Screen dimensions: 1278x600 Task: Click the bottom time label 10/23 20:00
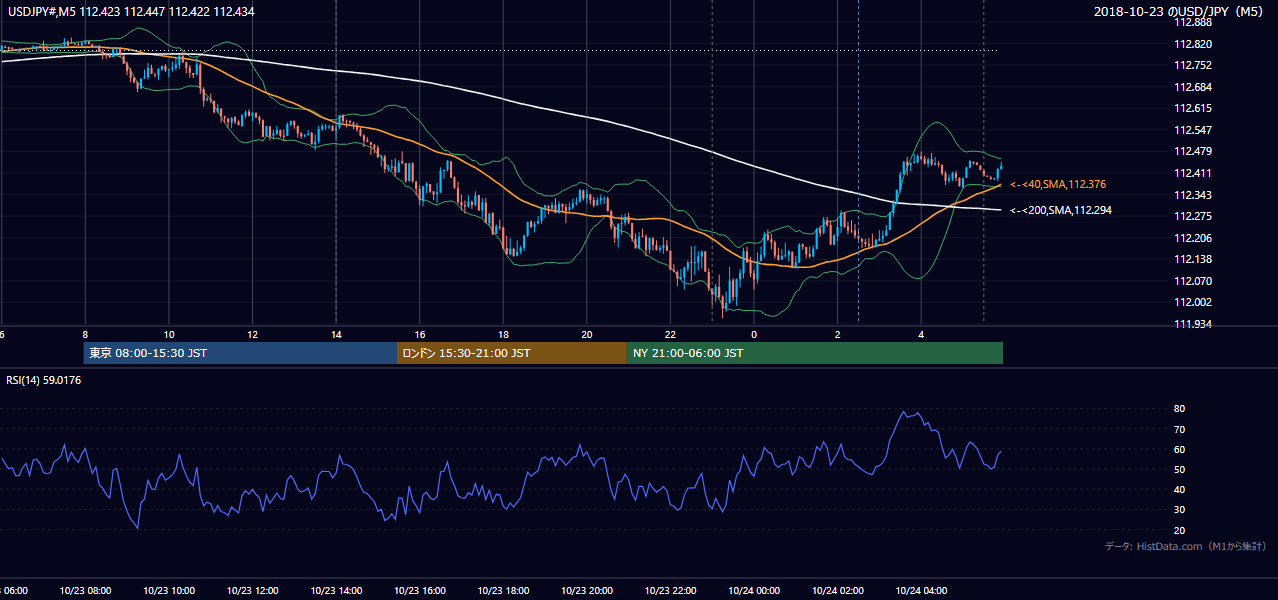pyautogui.click(x=587, y=591)
